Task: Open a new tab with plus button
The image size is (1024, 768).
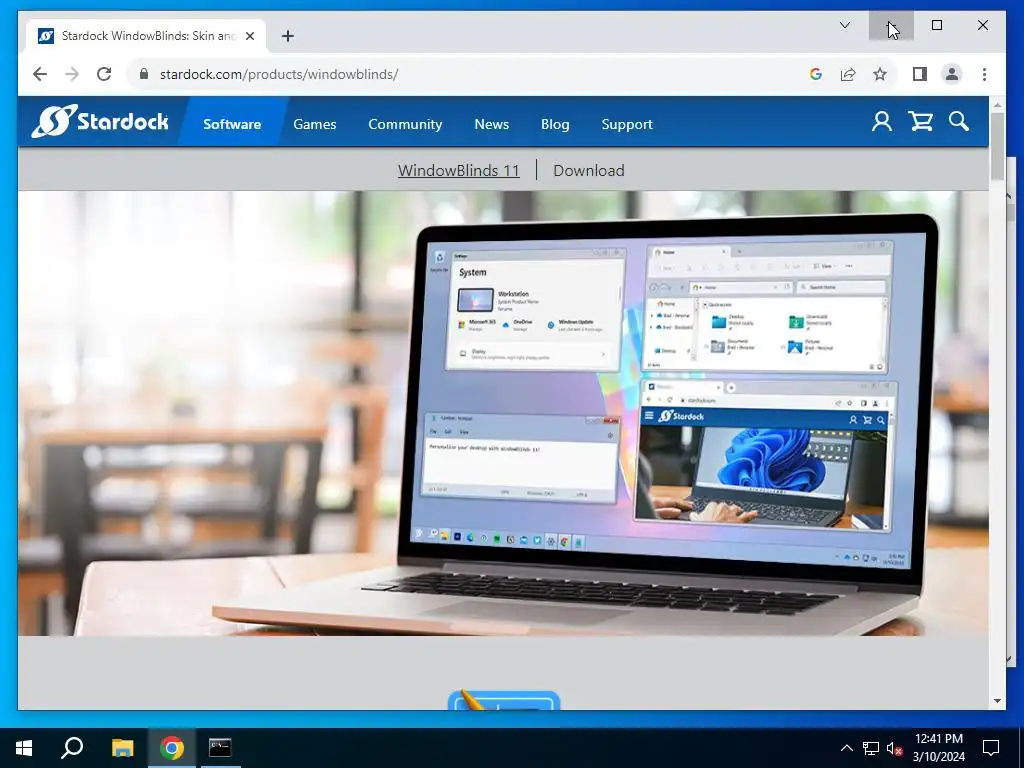Action: 288,36
